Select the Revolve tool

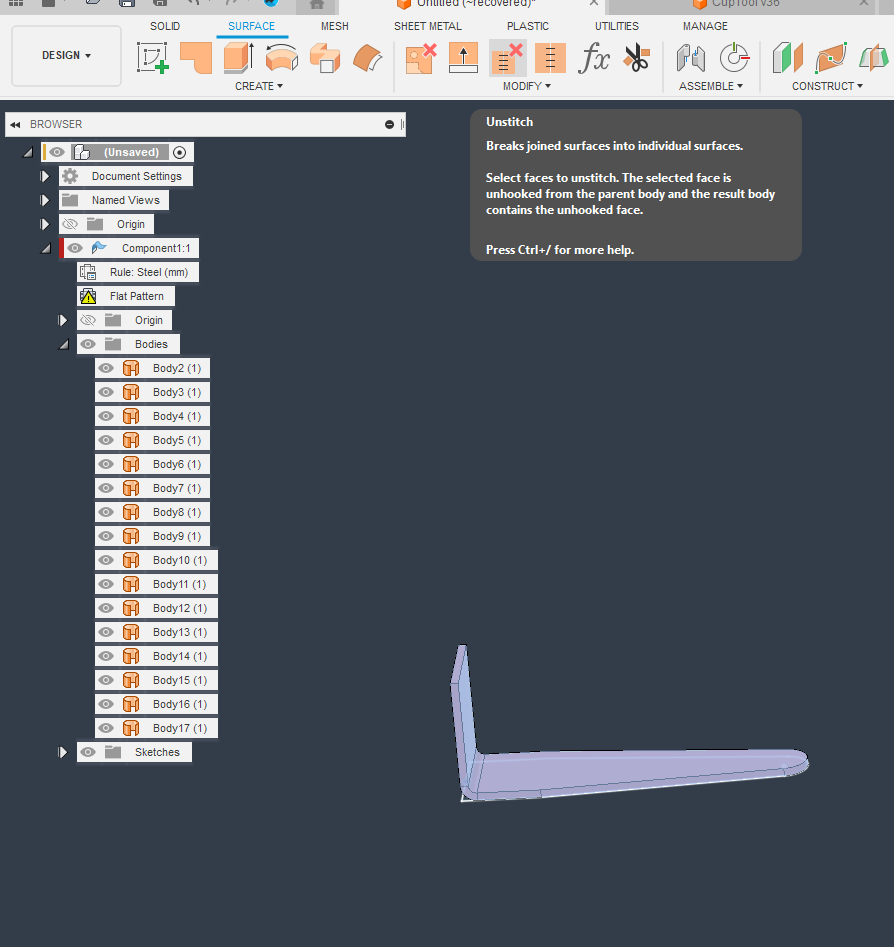click(x=281, y=60)
